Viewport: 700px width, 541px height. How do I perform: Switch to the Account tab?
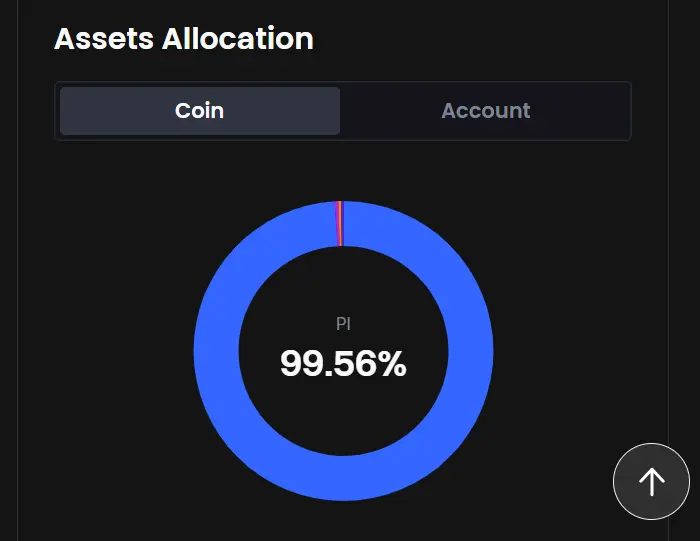[x=486, y=111]
